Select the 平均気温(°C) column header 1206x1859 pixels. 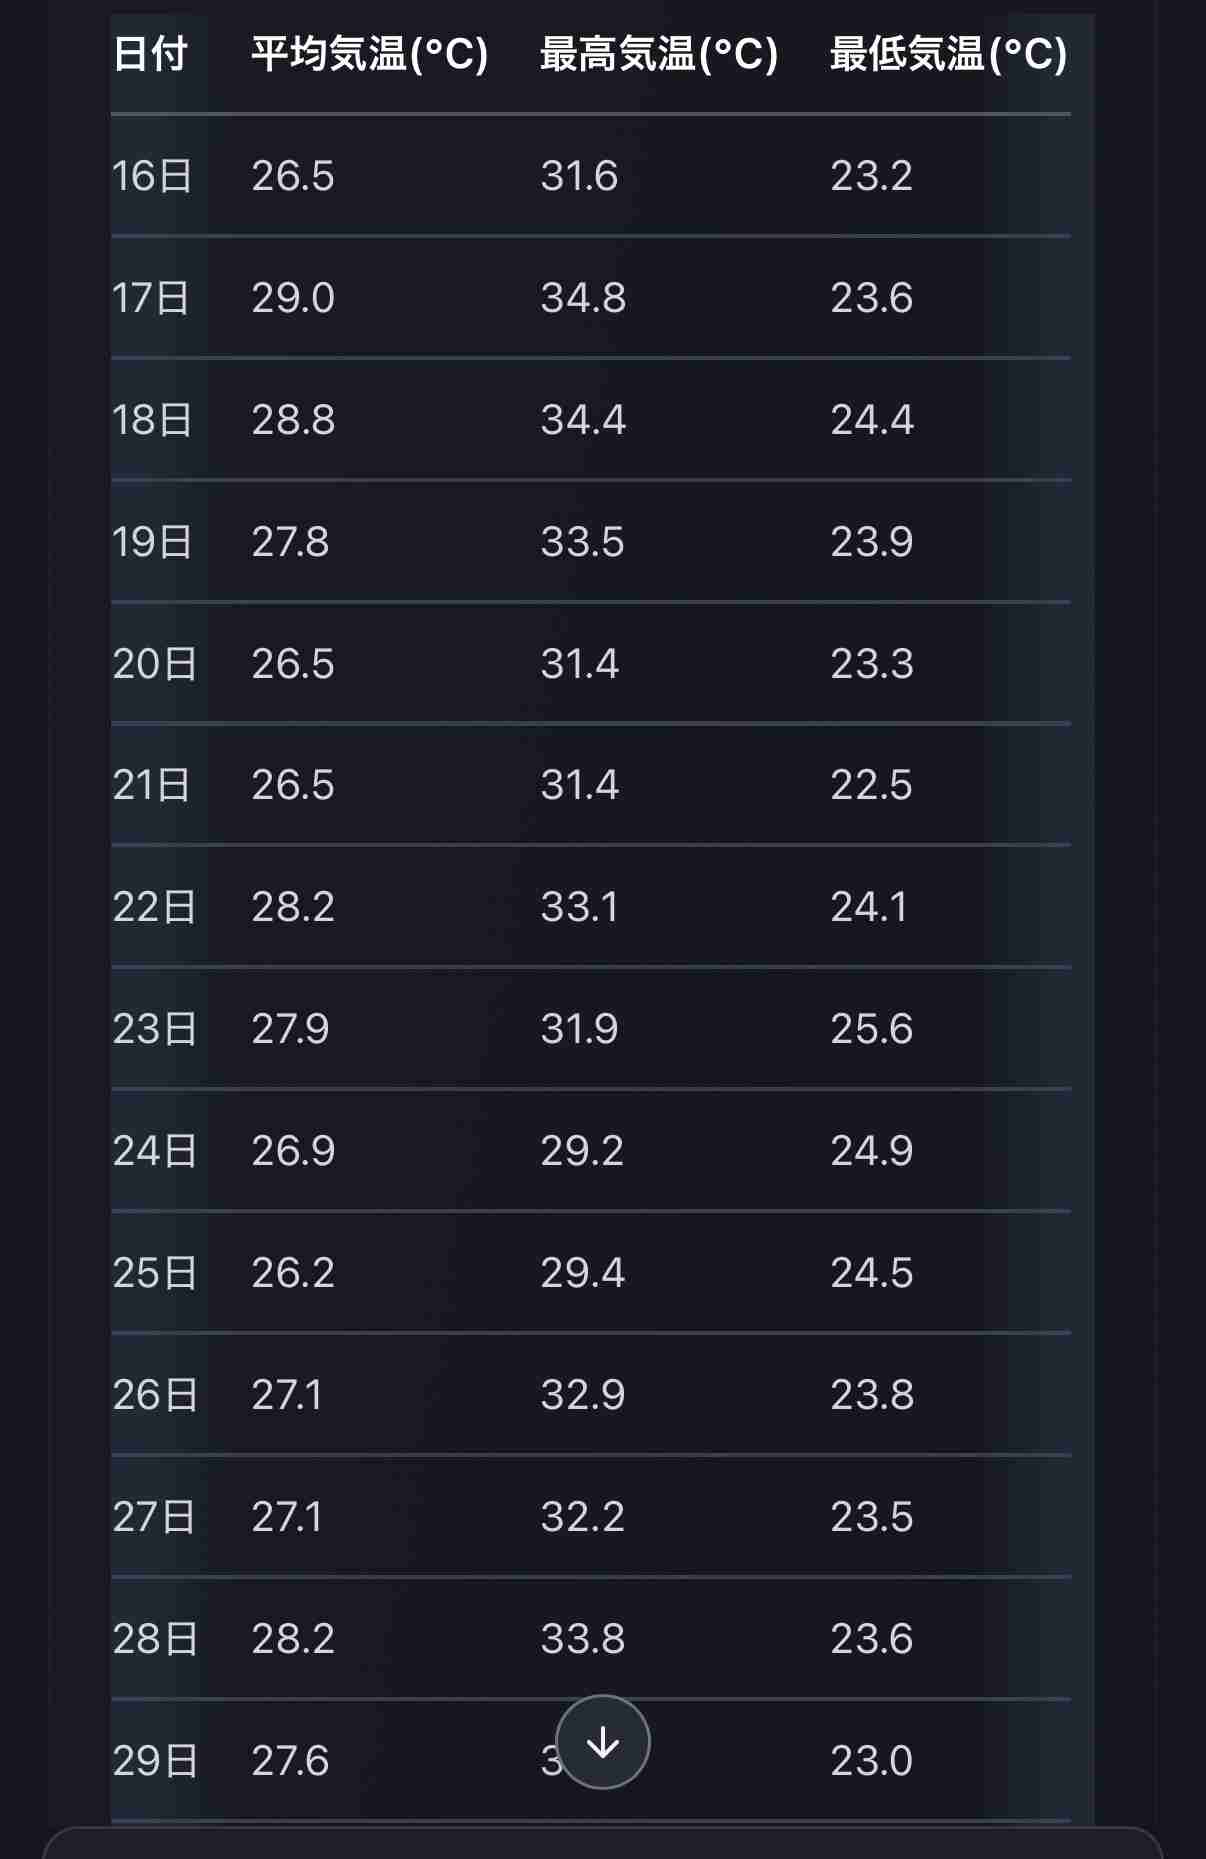point(369,54)
